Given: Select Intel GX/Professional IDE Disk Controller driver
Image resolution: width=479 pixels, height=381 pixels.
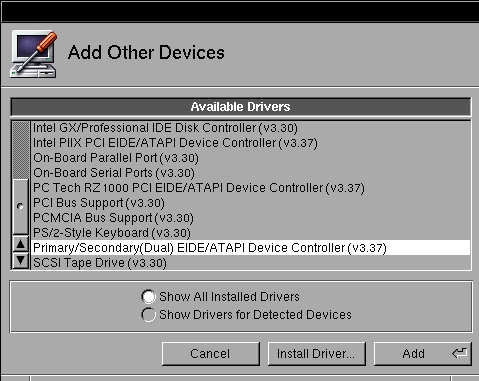Looking at the screenshot, I should 251,128.
